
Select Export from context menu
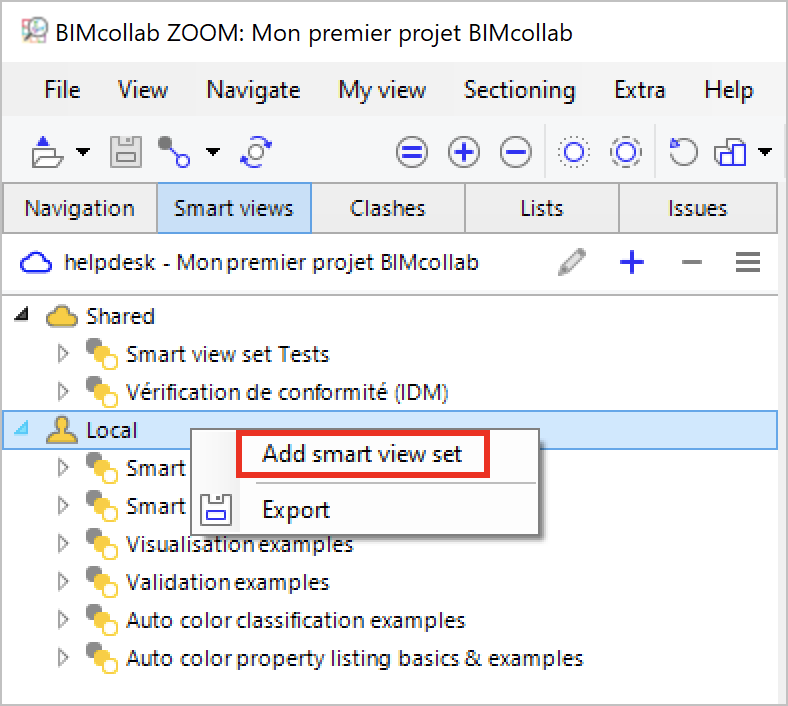296,510
